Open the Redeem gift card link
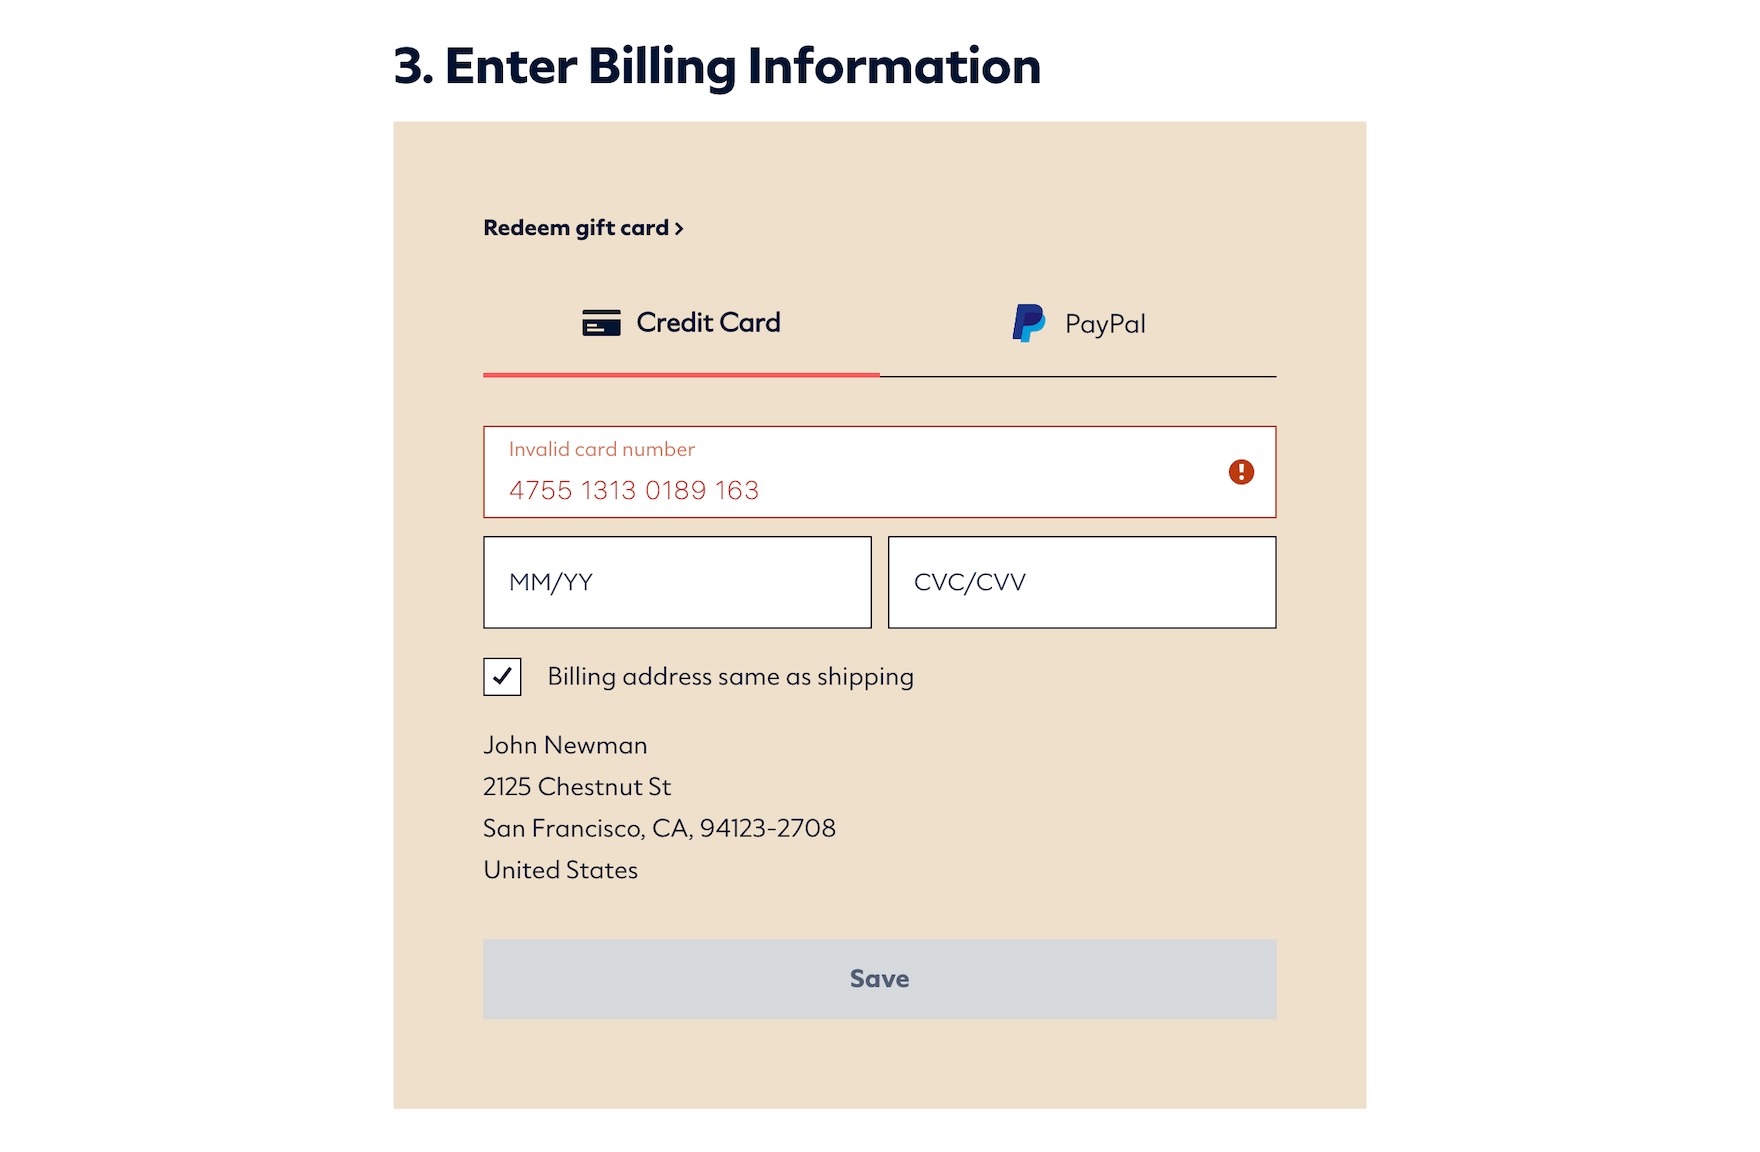Image resolution: width=1760 pixels, height=1152 pixels. coord(575,228)
